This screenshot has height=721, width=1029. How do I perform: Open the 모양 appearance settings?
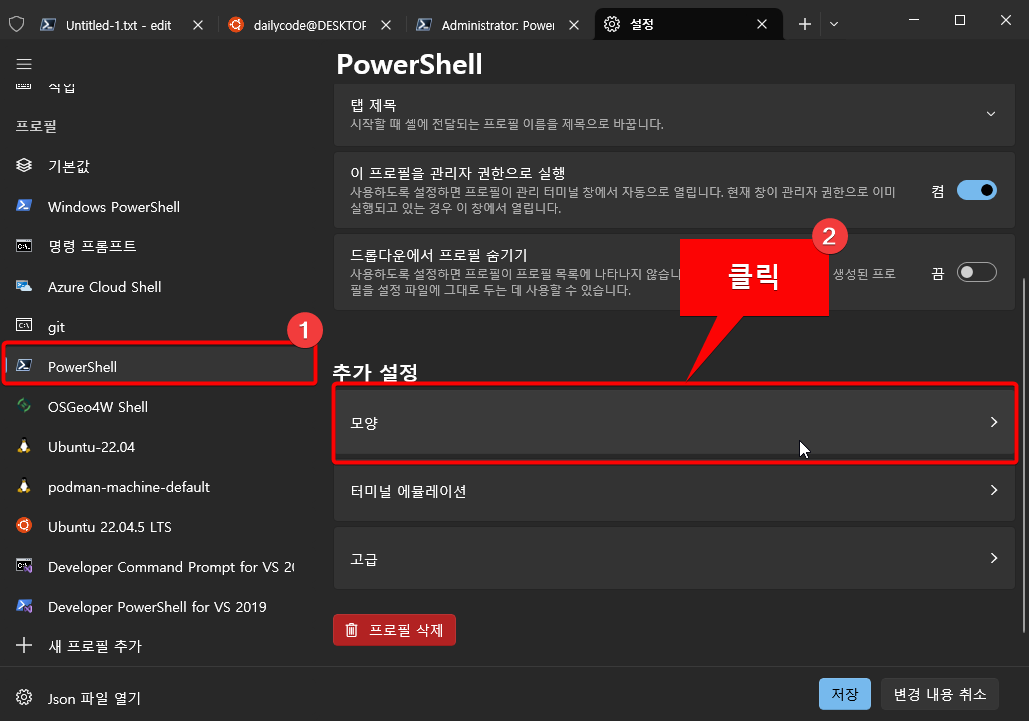[x=674, y=422]
